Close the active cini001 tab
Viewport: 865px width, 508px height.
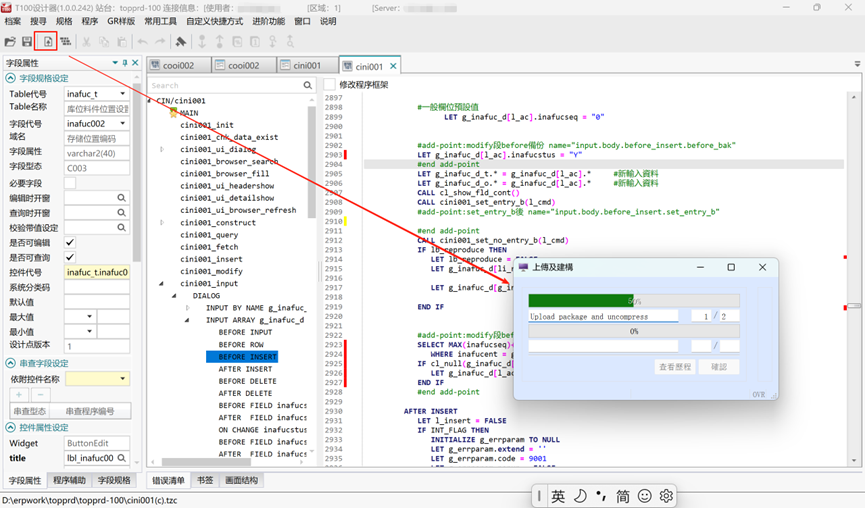(393, 66)
